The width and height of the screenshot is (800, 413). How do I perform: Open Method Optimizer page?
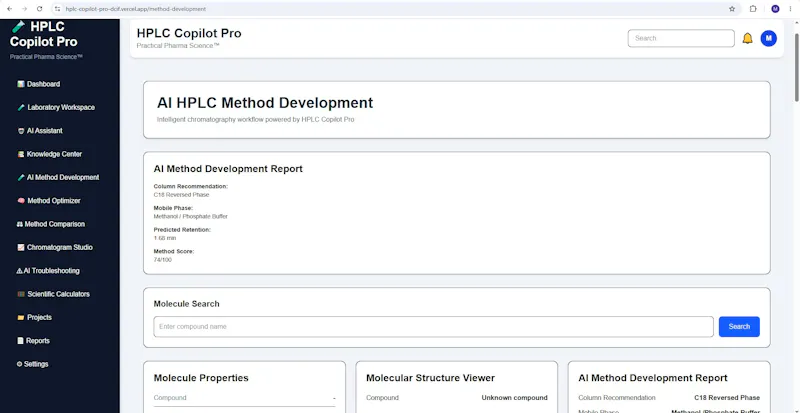pyautogui.click(x=48, y=201)
